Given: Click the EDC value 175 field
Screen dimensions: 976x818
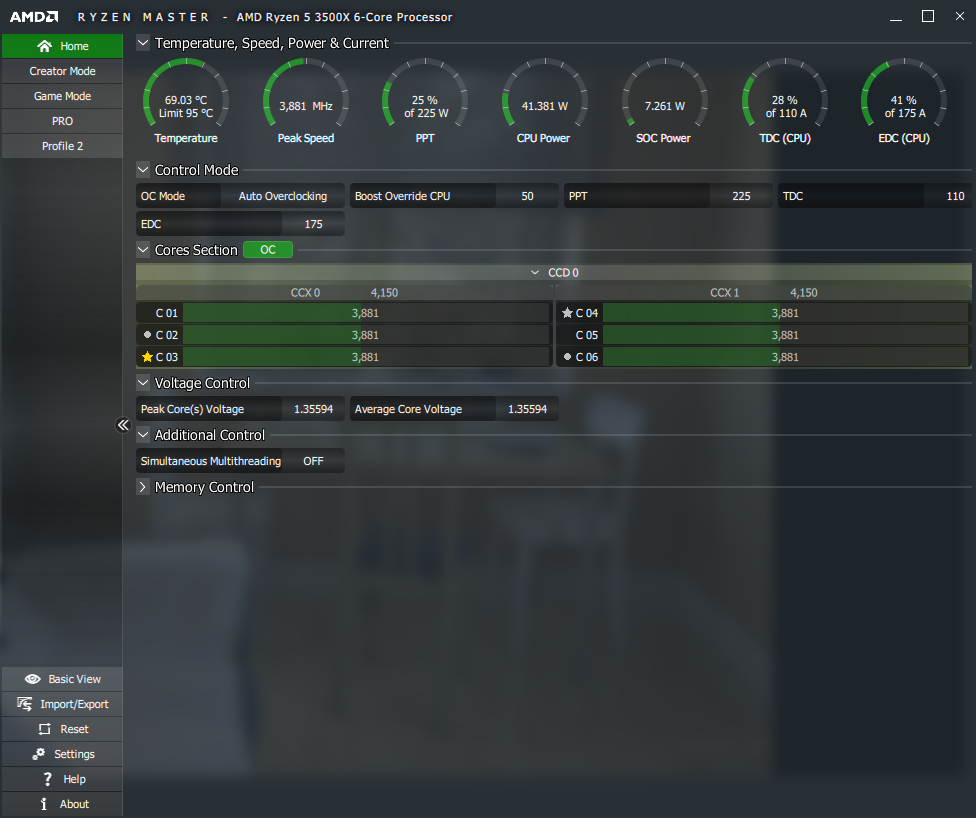Looking at the screenshot, I should (313, 224).
